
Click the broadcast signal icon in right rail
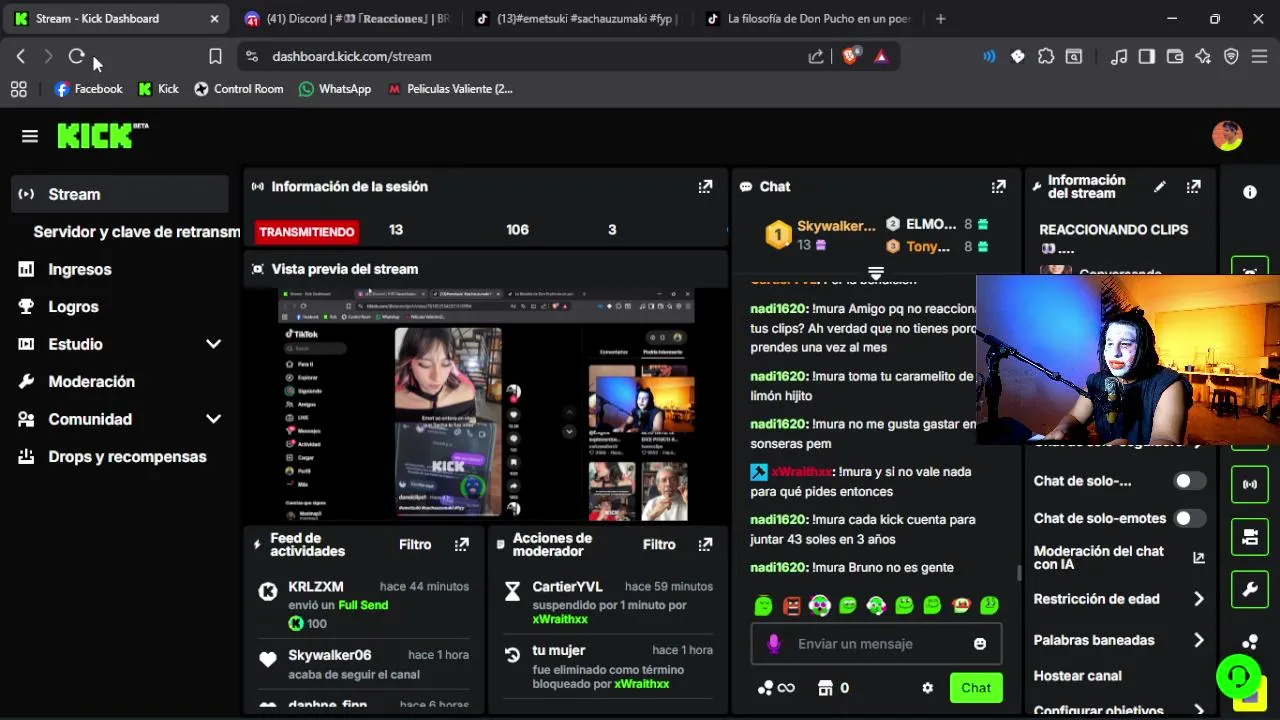[1250, 484]
